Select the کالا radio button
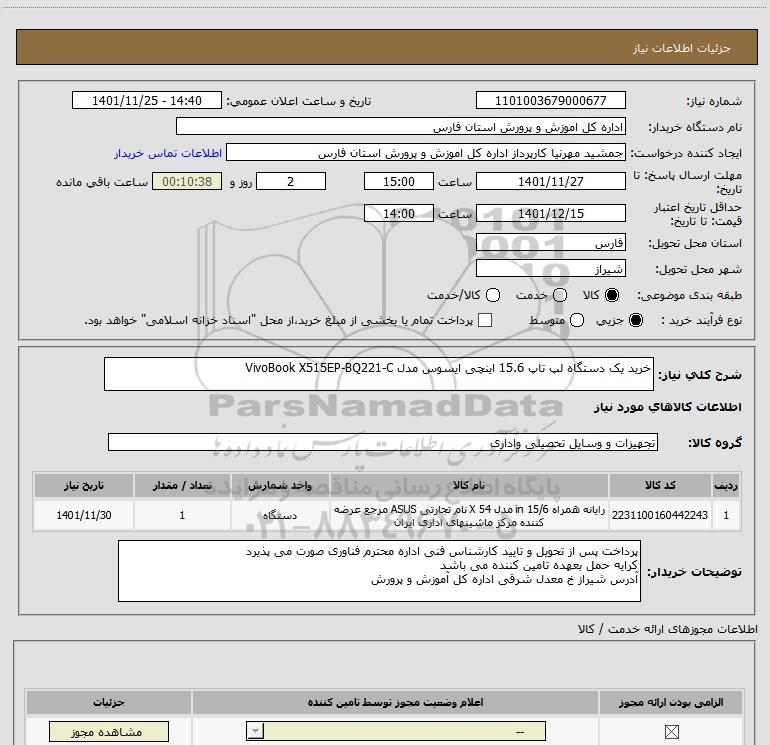The width and height of the screenshot is (770, 745). coord(612,295)
